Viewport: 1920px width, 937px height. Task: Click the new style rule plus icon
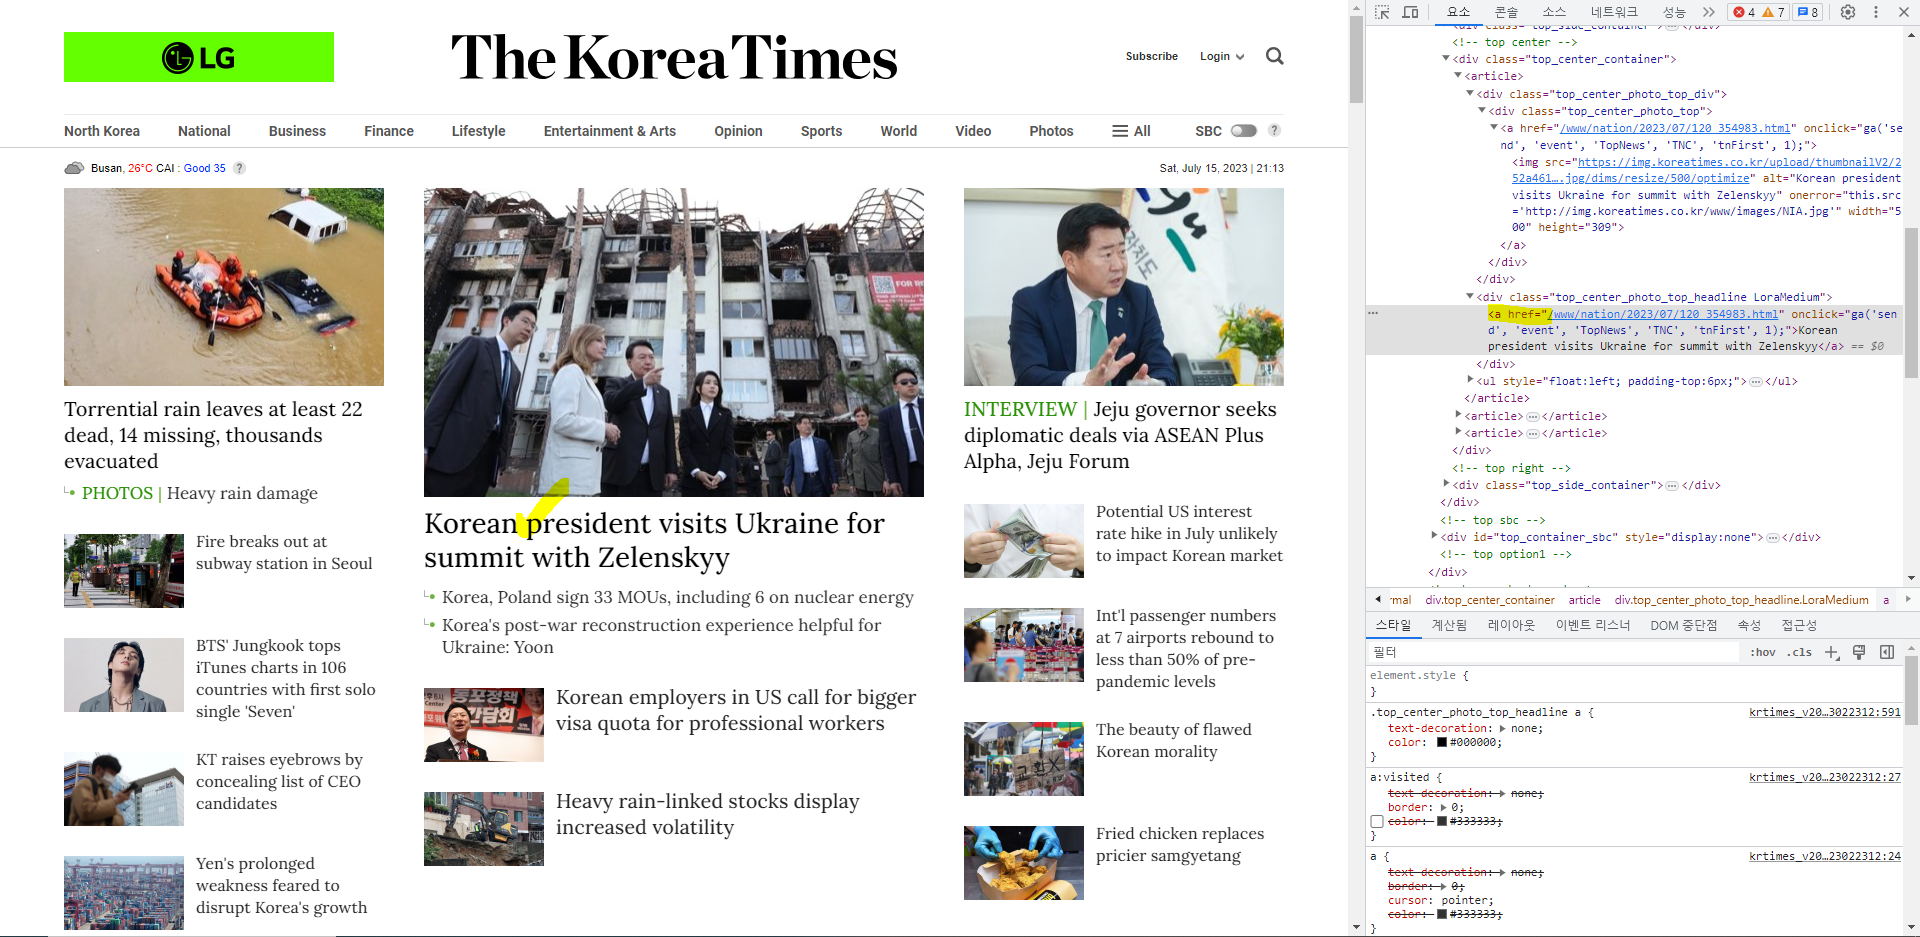click(1832, 652)
